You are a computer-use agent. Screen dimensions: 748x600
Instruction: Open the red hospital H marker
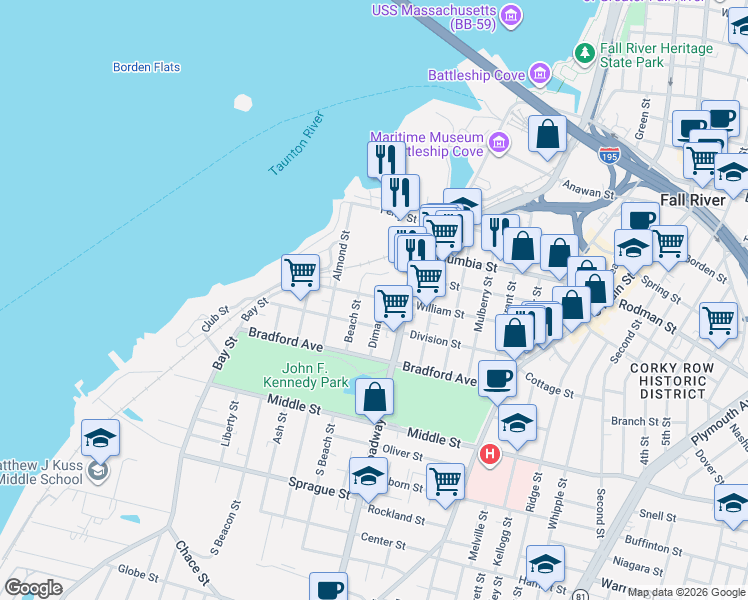click(490, 454)
